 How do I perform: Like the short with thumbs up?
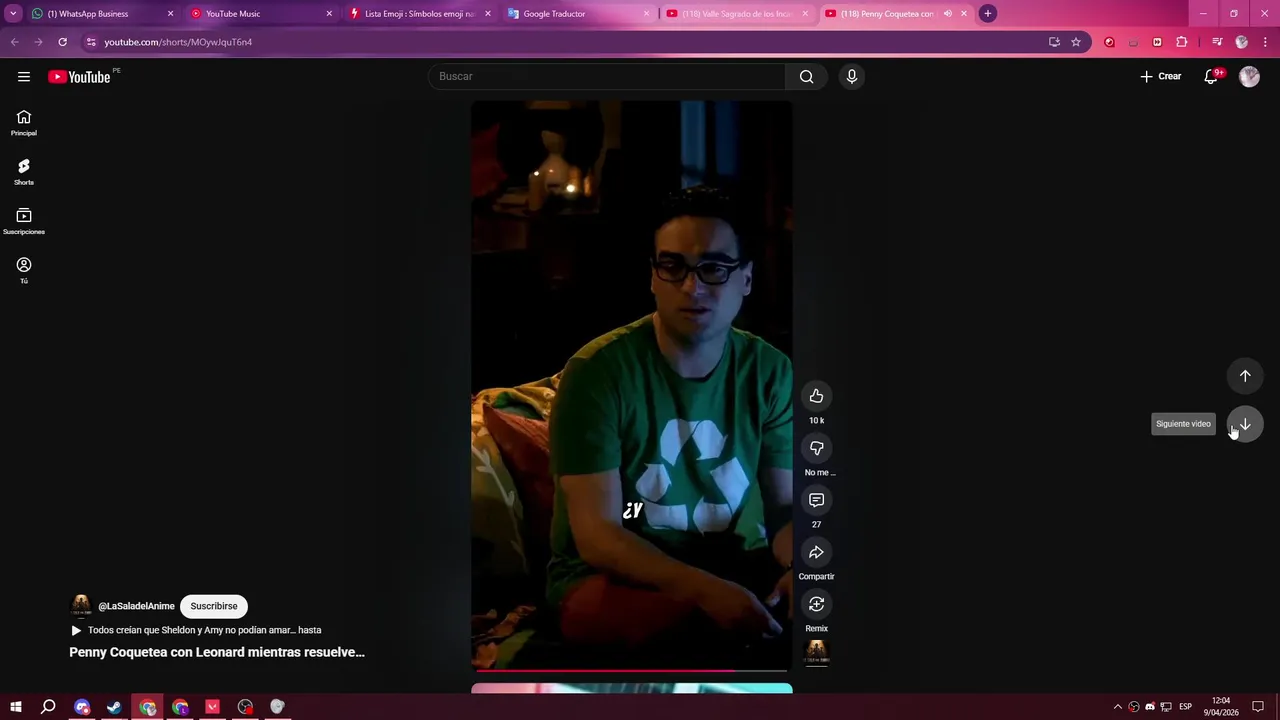coord(816,396)
